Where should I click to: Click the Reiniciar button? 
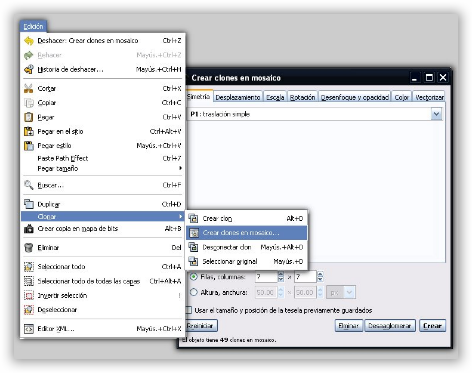coord(200,326)
